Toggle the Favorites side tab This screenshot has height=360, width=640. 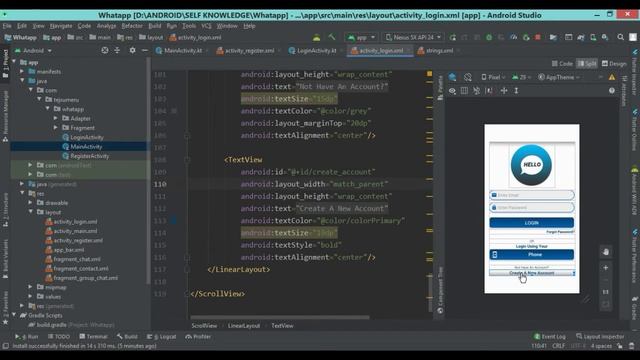click(5, 309)
